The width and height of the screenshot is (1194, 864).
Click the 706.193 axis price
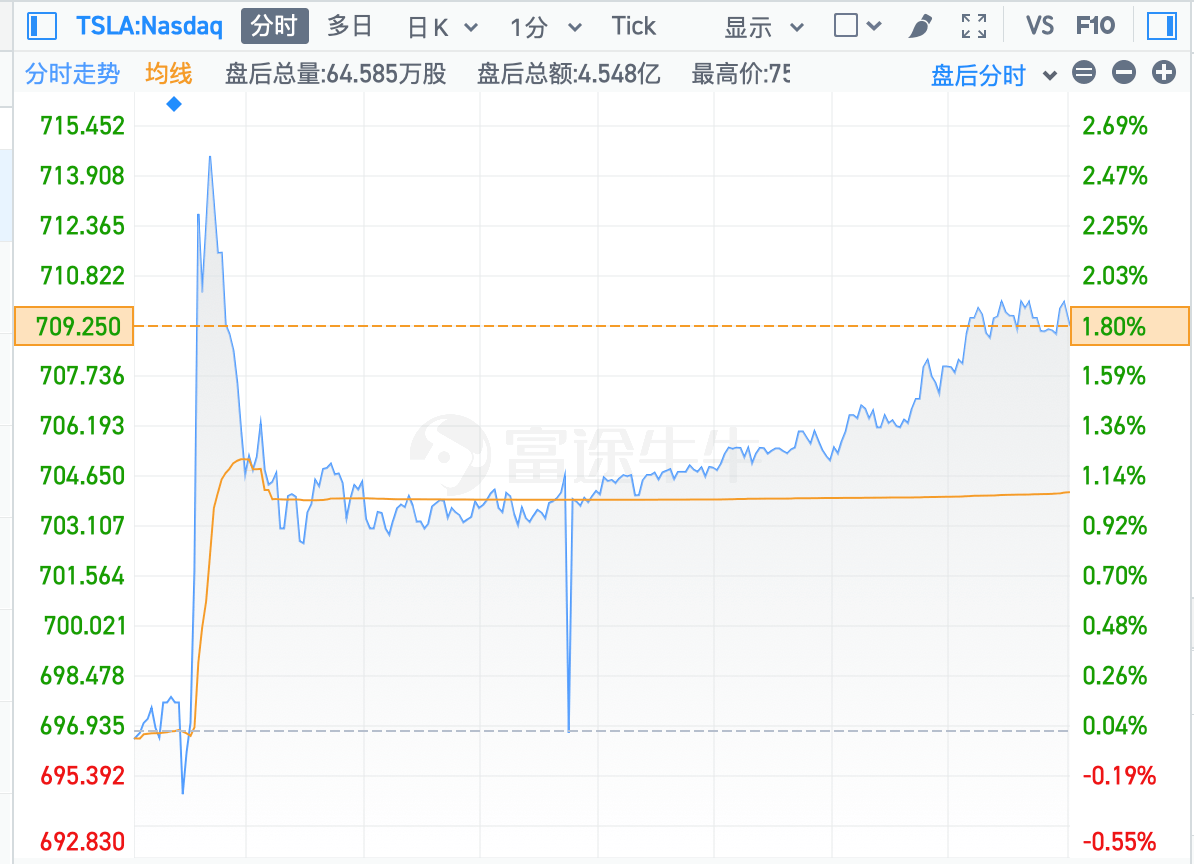click(82, 426)
